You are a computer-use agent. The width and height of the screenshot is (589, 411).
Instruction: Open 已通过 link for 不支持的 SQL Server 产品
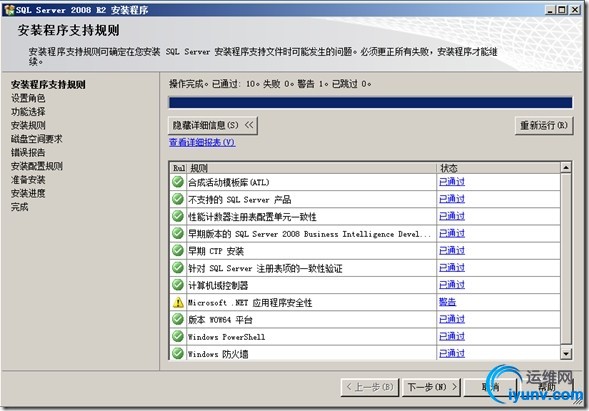pyautogui.click(x=452, y=199)
